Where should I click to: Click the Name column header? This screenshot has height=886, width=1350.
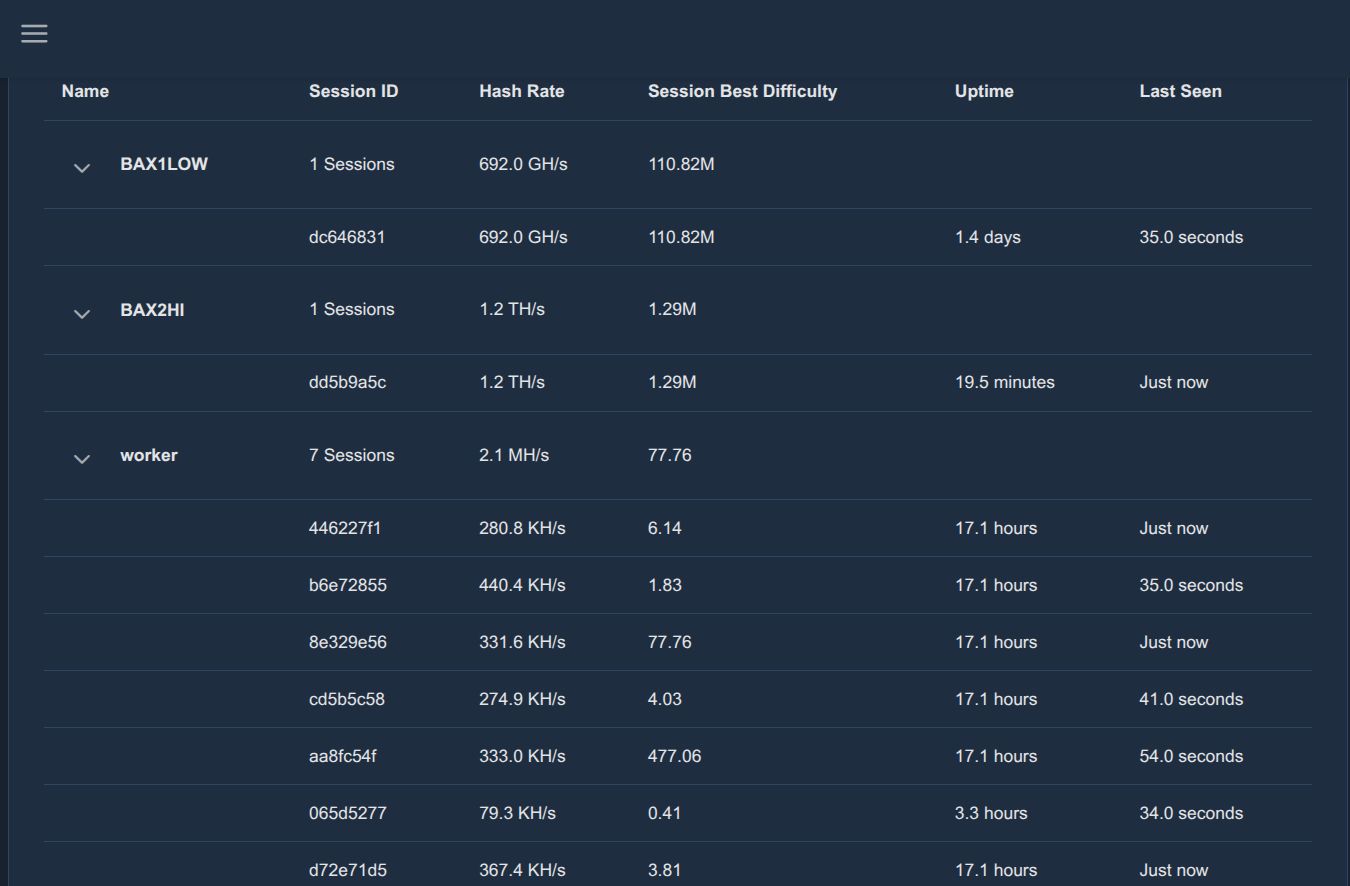click(x=85, y=91)
